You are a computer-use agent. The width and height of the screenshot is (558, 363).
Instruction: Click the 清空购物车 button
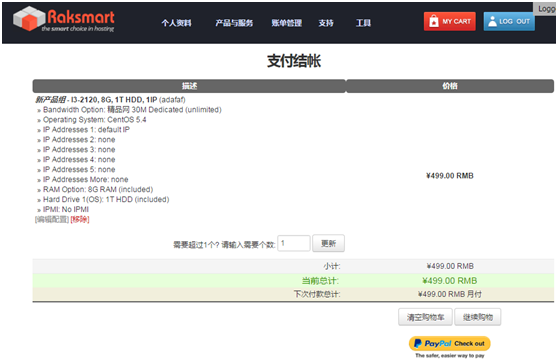pos(425,317)
